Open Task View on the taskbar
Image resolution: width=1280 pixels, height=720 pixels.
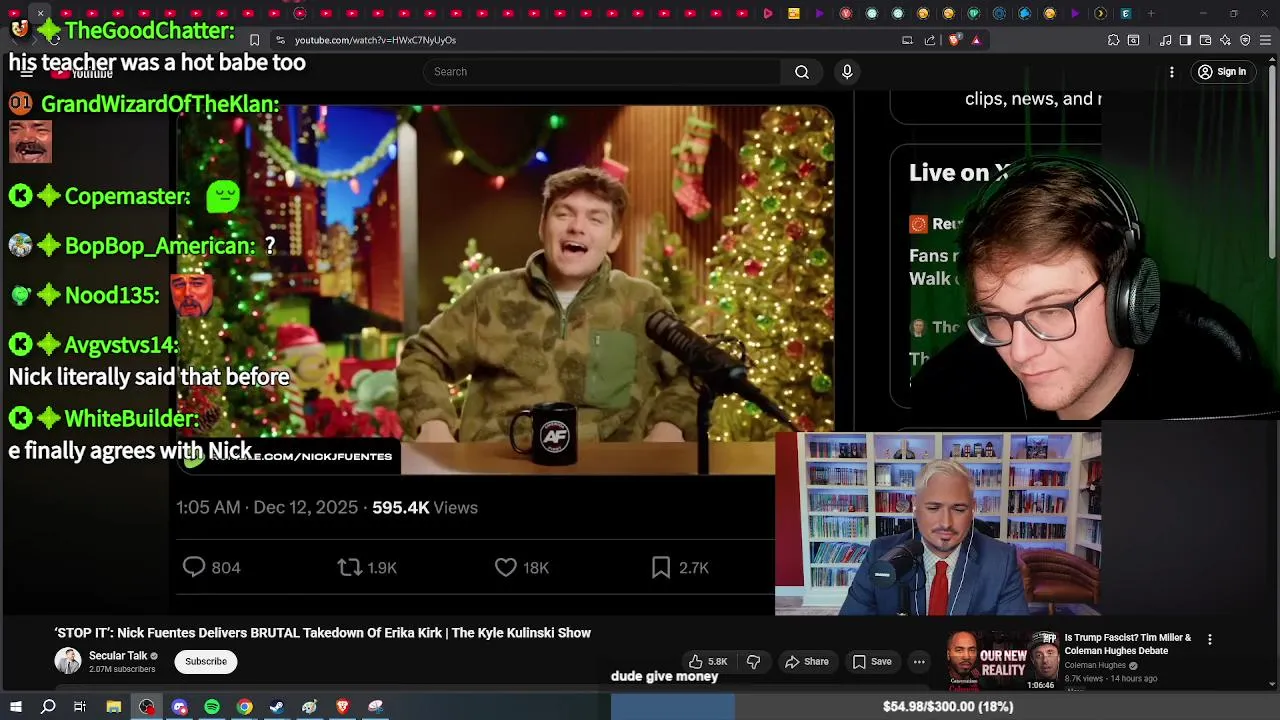pyautogui.click(x=80, y=707)
